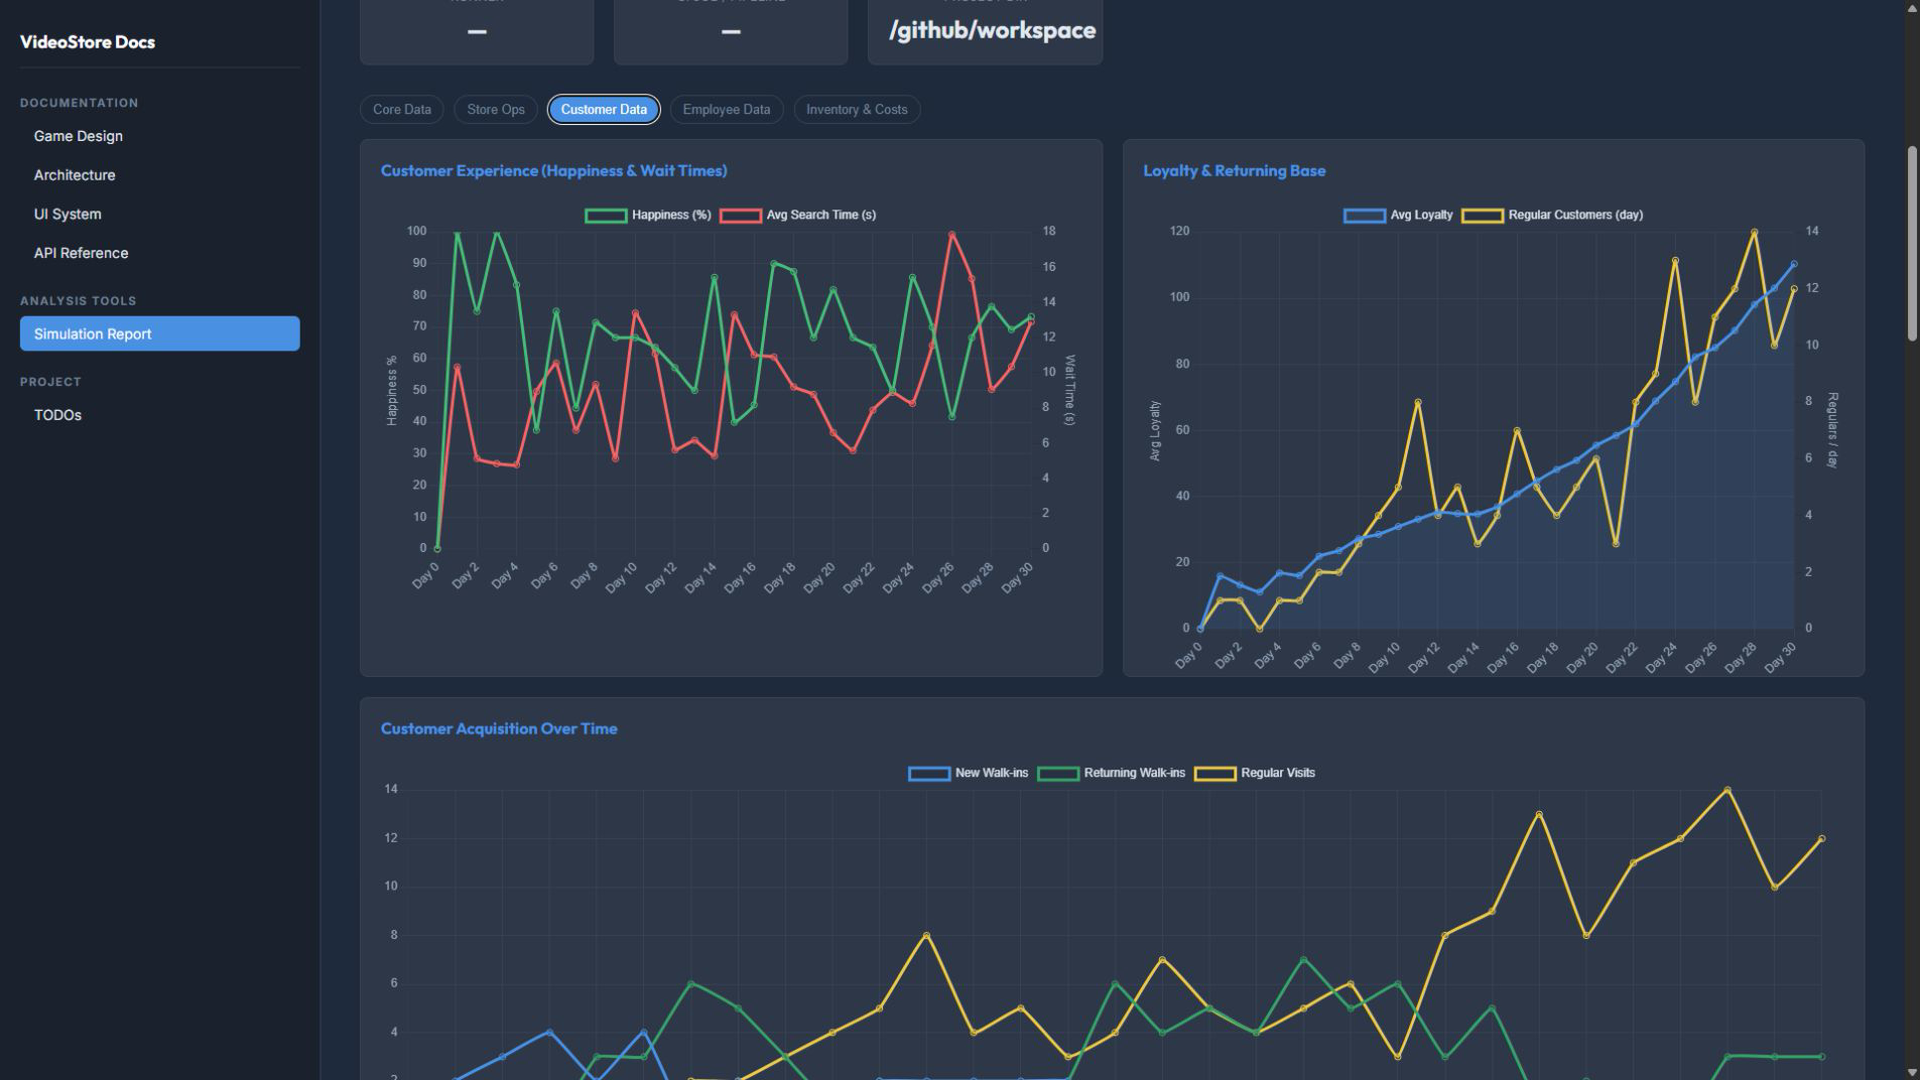Image resolution: width=1920 pixels, height=1080 pixels.
Task: Select Simulation Report in the sidebar
Action: click(160, 334)
